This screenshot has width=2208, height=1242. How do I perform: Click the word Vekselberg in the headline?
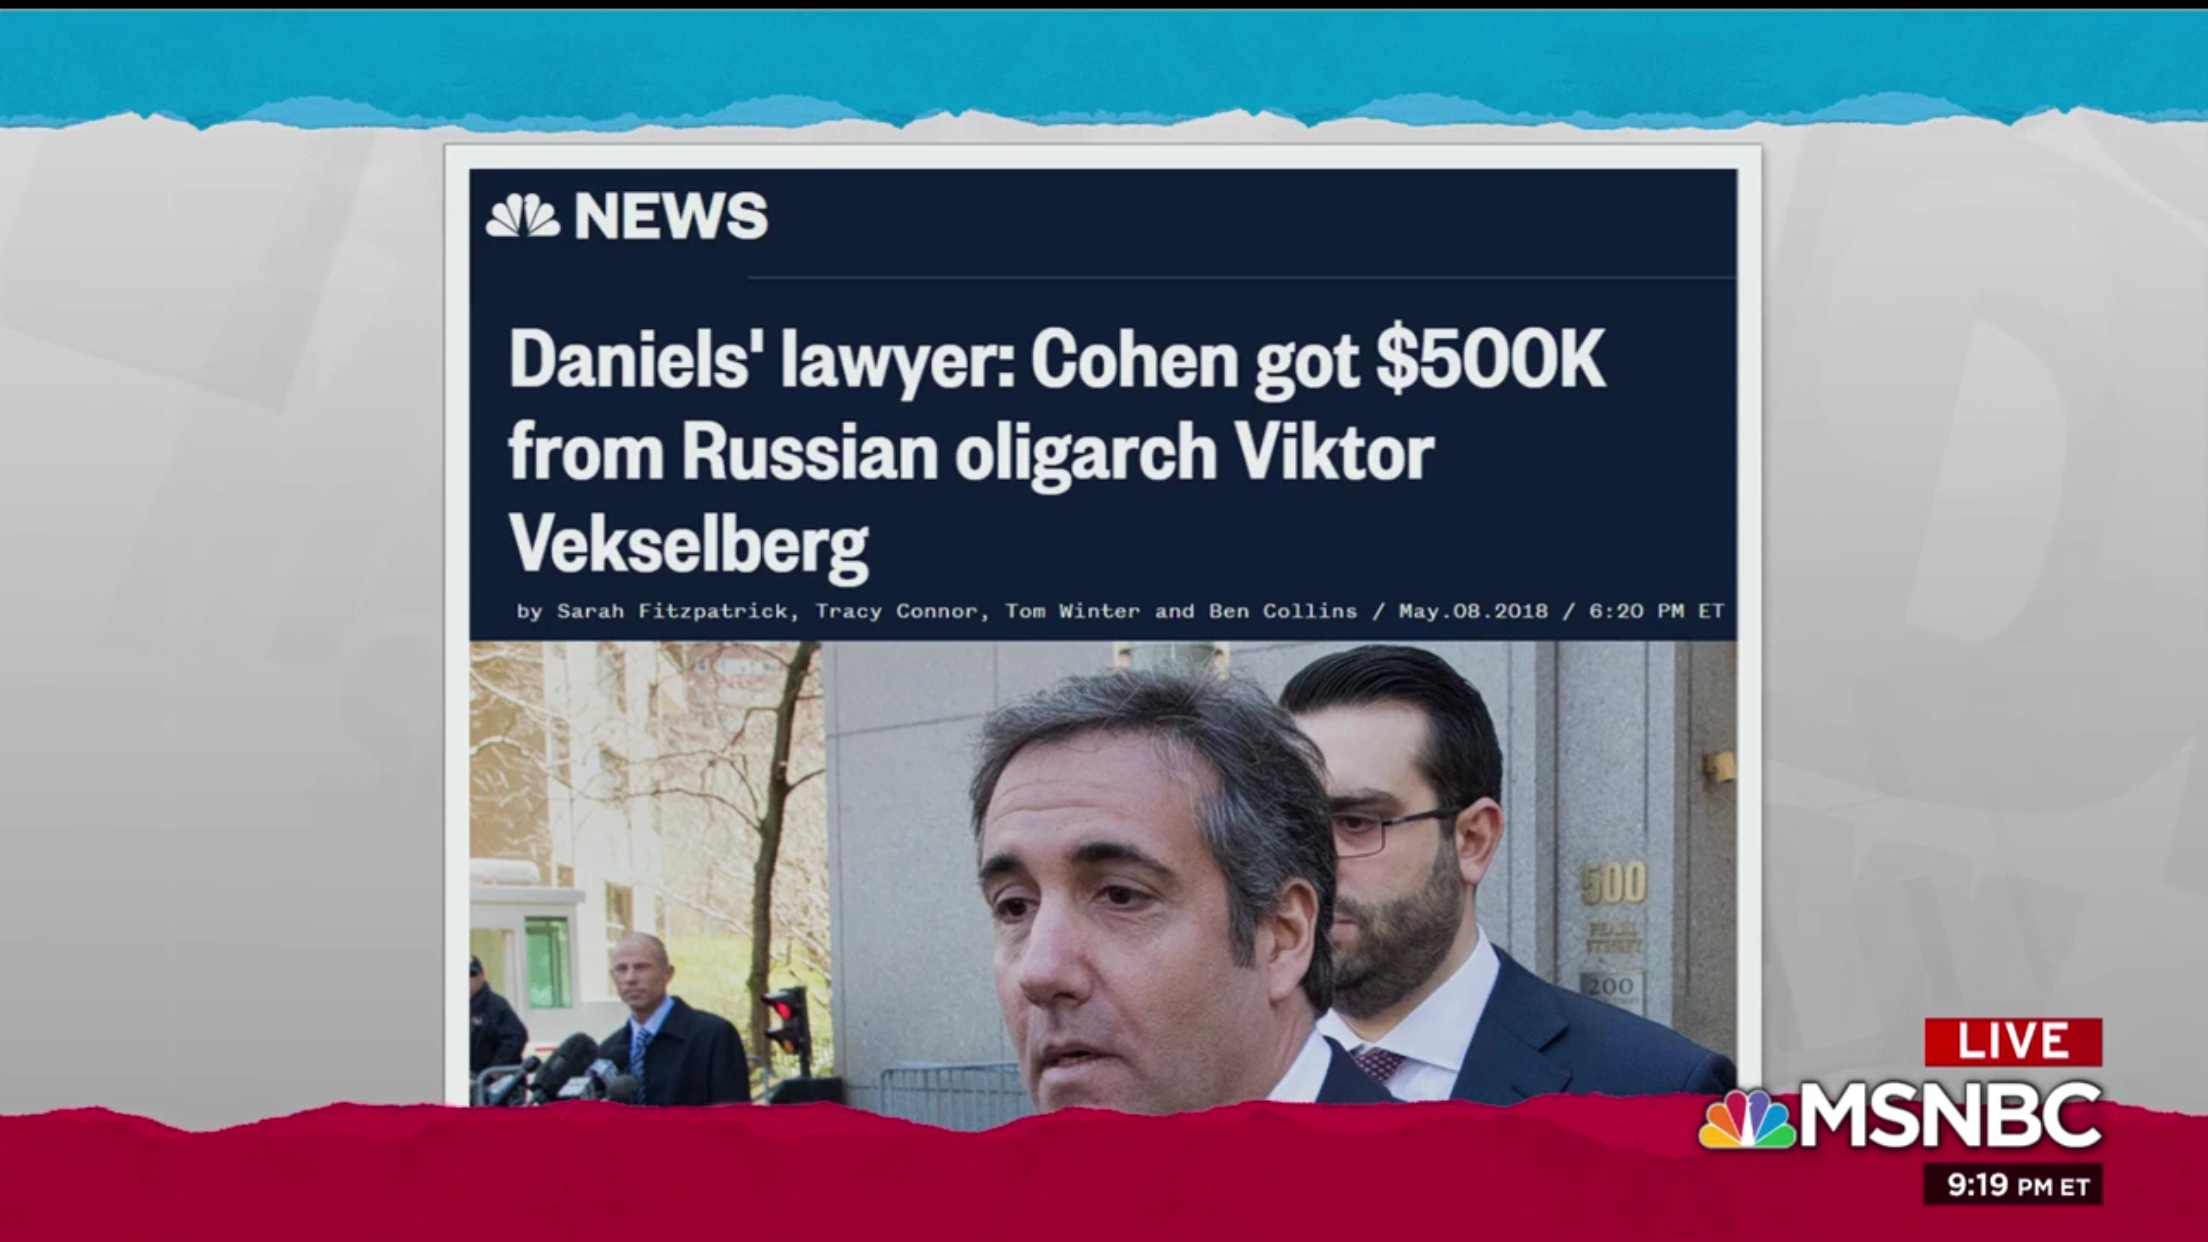point(688,545)
